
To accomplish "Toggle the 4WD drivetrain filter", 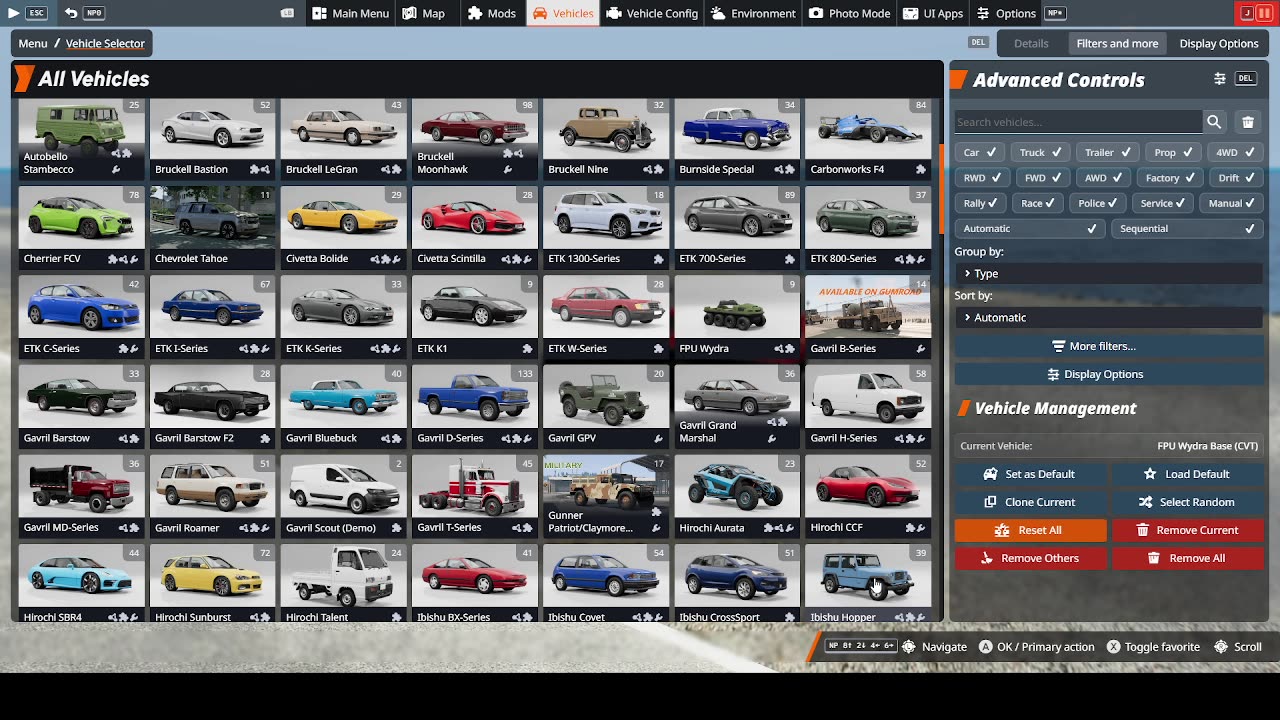I will 1233,152.
